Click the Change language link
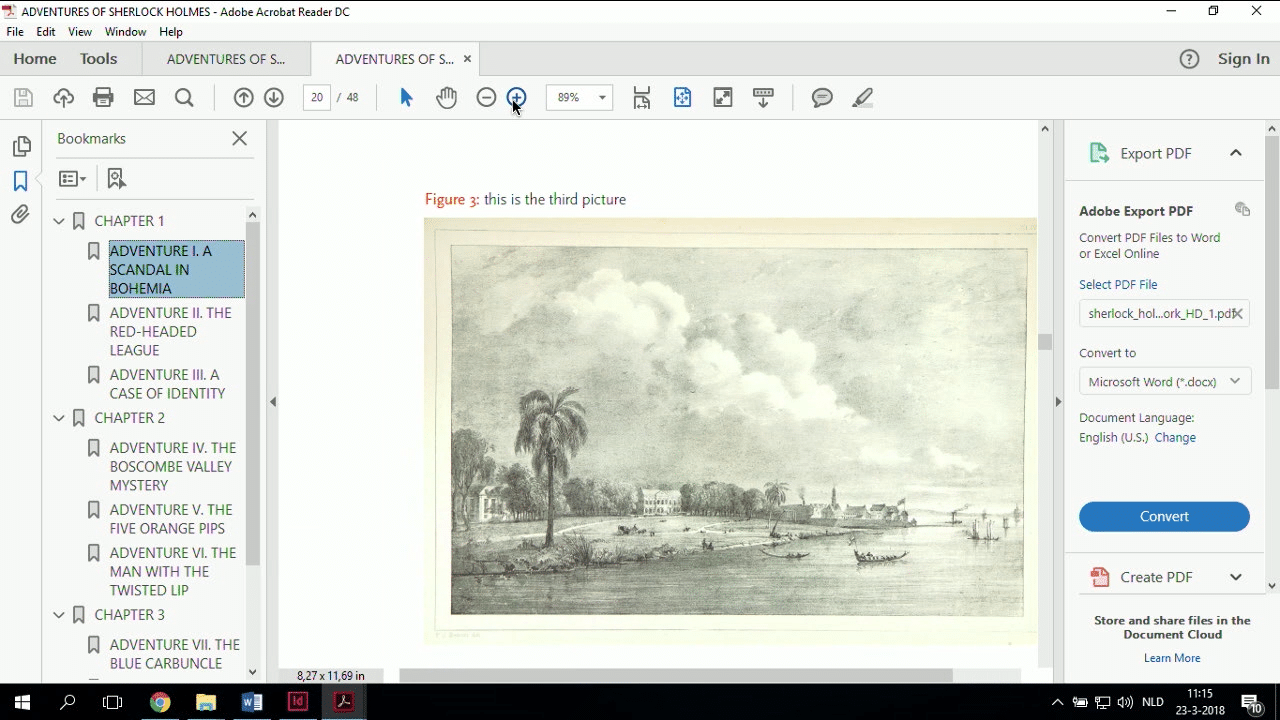Viewport: 1280px width, 720px height. point(1175,437)
